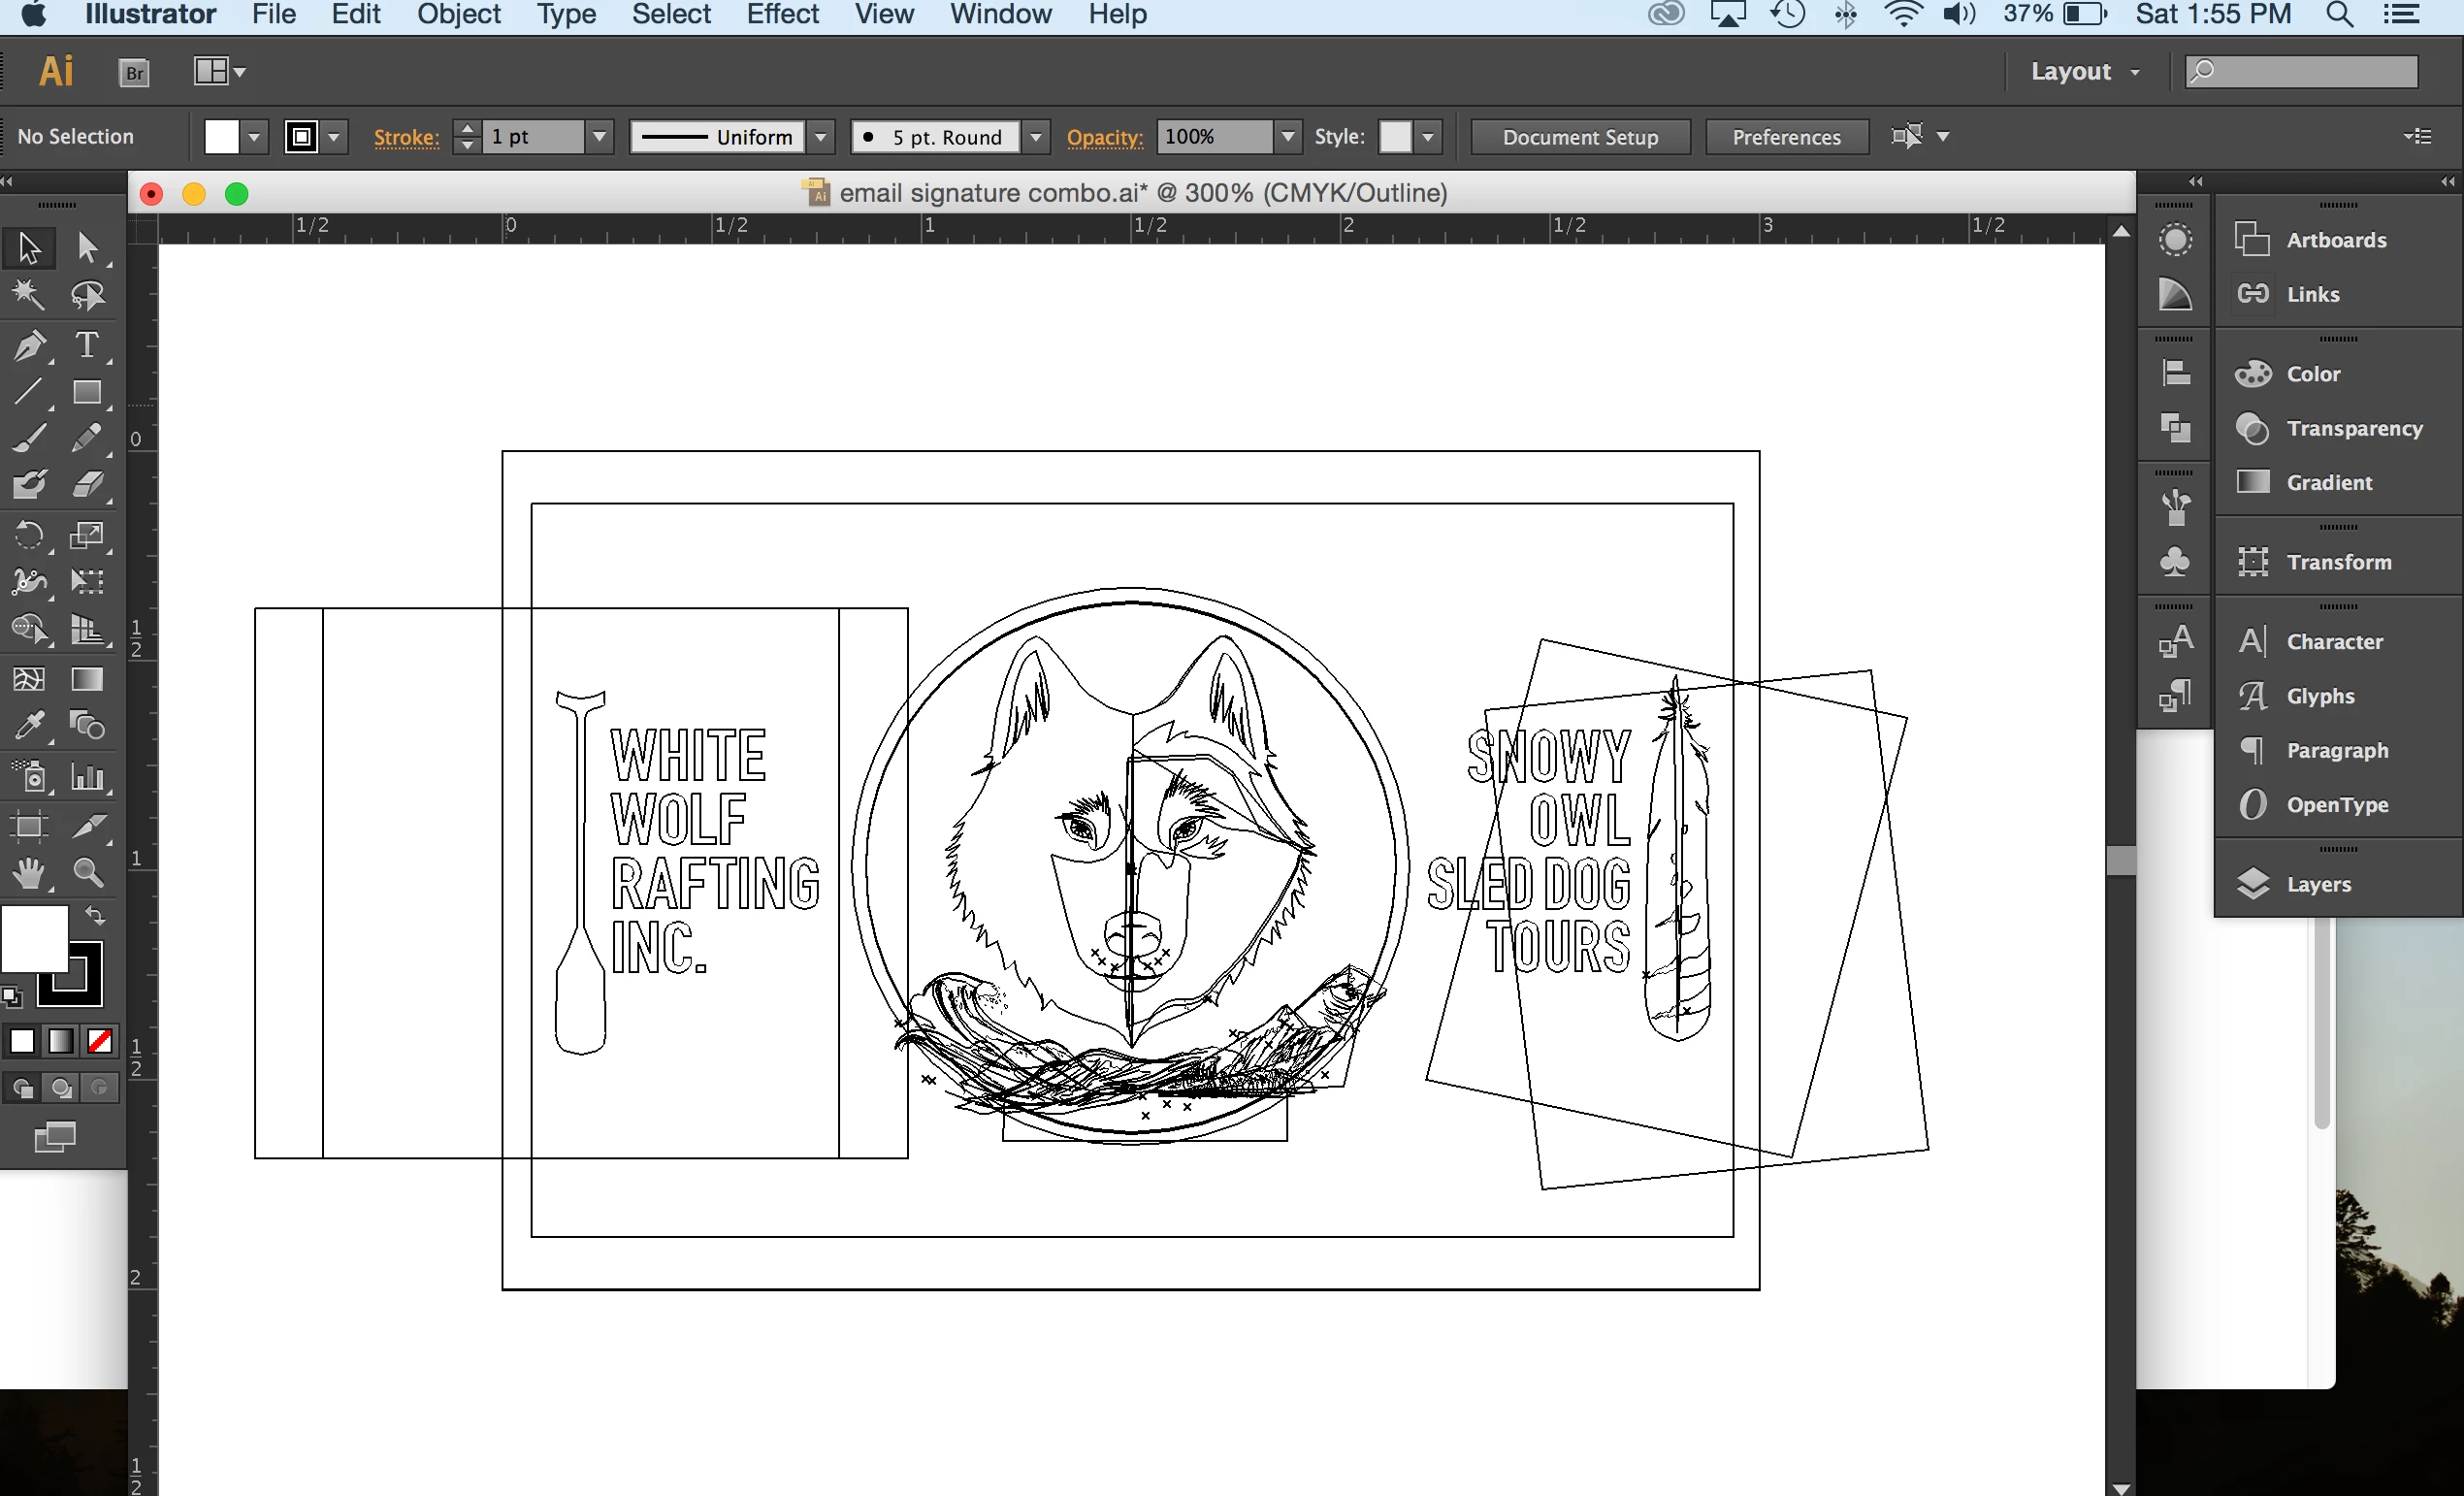Open the Effect menu
Screen dimensions: 2464x1496
[782, 15]
